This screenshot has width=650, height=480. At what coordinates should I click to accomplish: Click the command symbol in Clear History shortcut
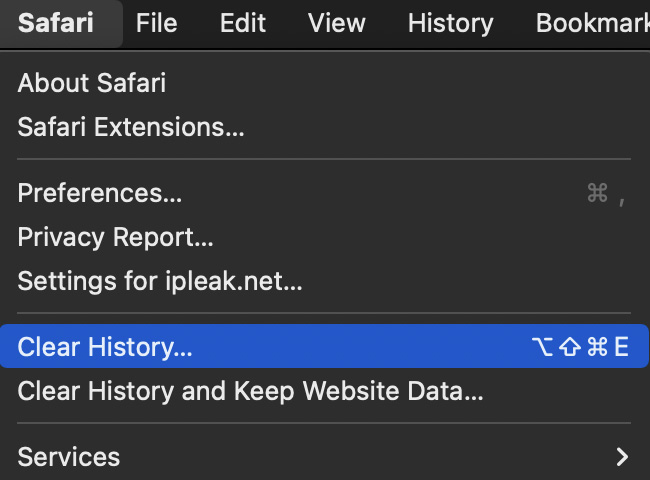[x=598, y=347]
